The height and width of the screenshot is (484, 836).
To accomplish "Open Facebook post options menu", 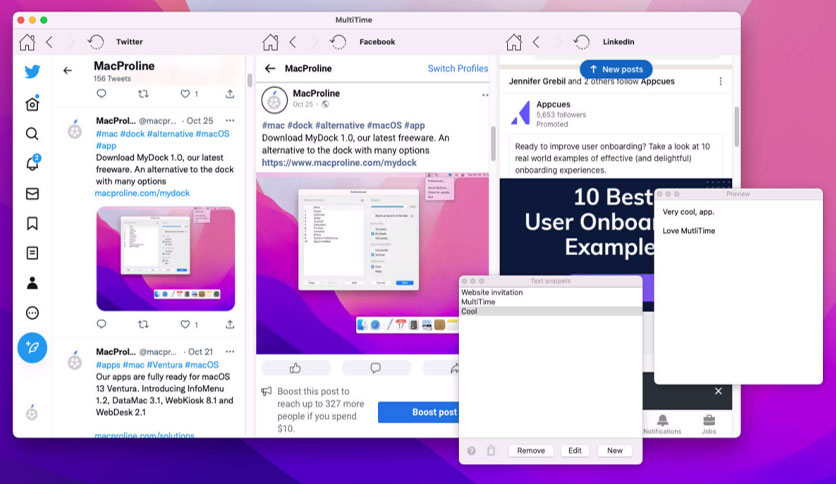I will 485,95.
